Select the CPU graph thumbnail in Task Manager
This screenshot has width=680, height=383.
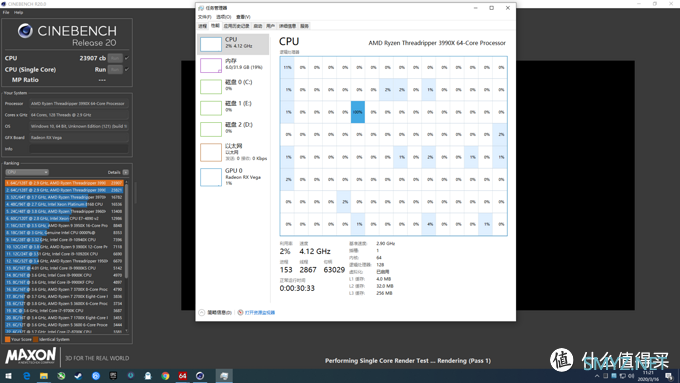pos(211,44)
